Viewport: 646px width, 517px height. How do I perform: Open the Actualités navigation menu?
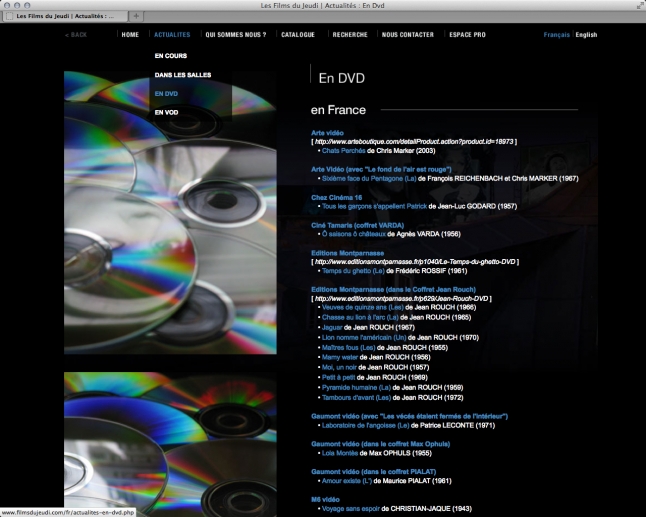171,35
